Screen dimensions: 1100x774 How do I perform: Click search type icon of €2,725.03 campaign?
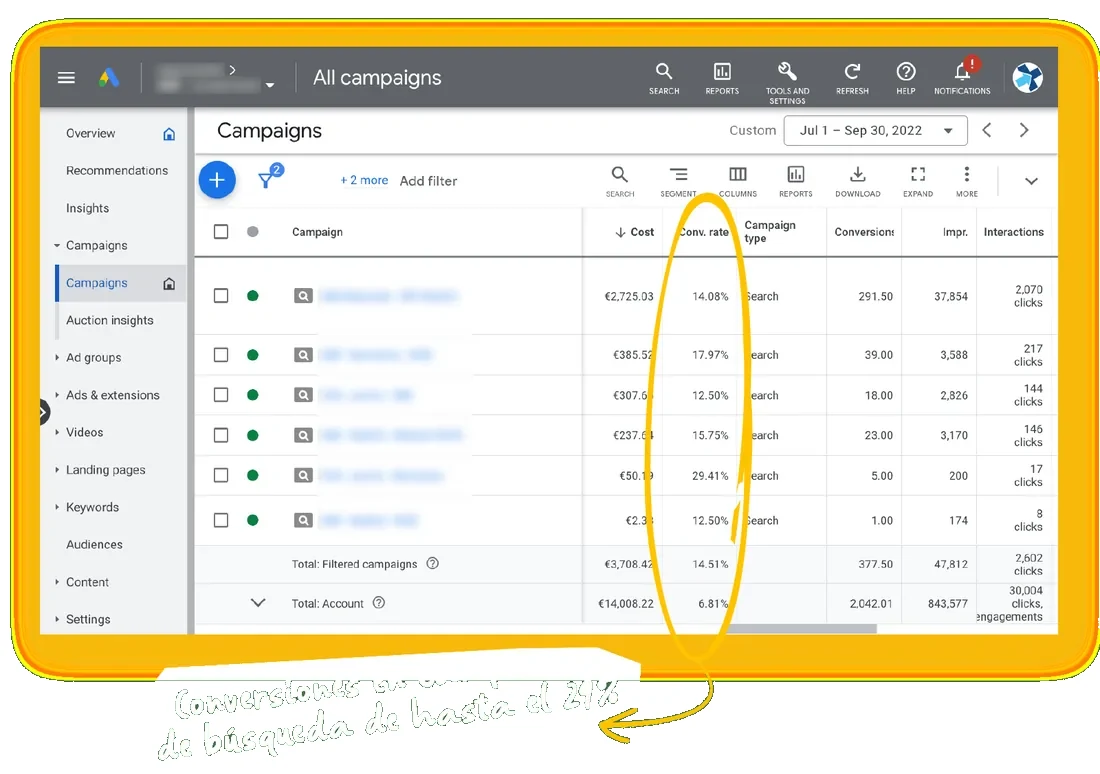[303, 296]
